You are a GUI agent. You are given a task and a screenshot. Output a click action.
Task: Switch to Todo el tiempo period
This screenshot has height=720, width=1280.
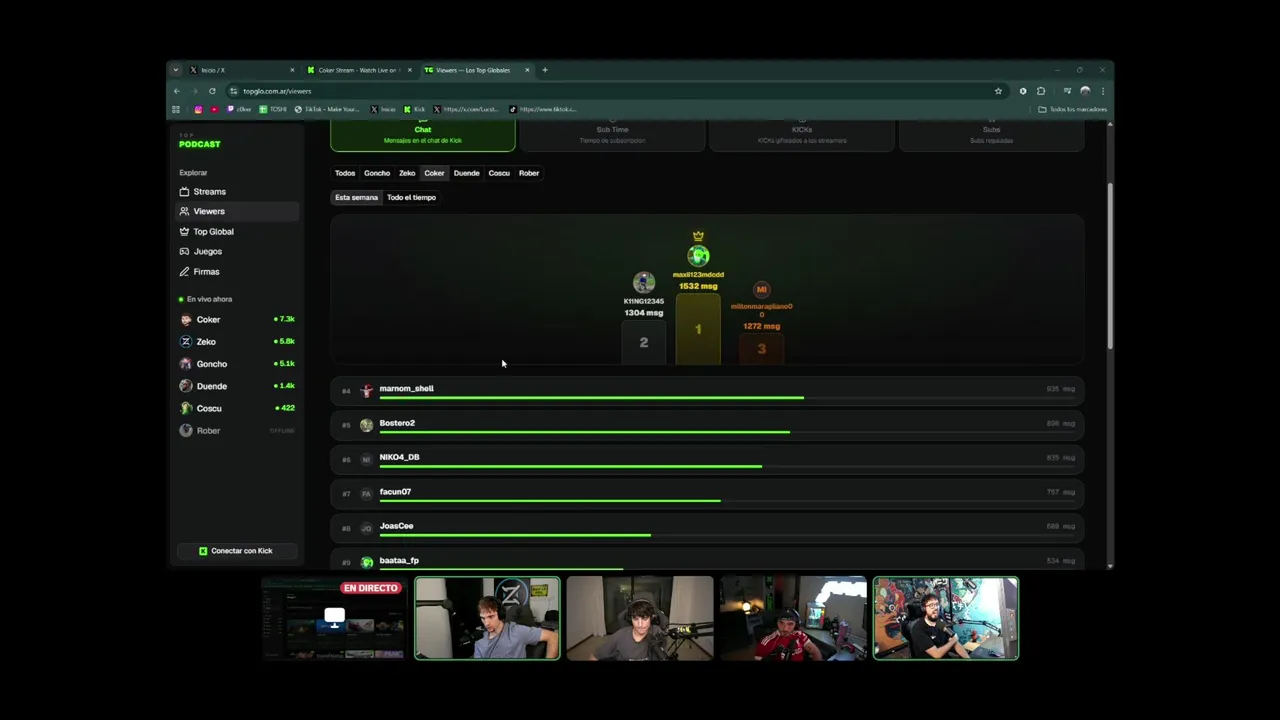coord(411,198)
